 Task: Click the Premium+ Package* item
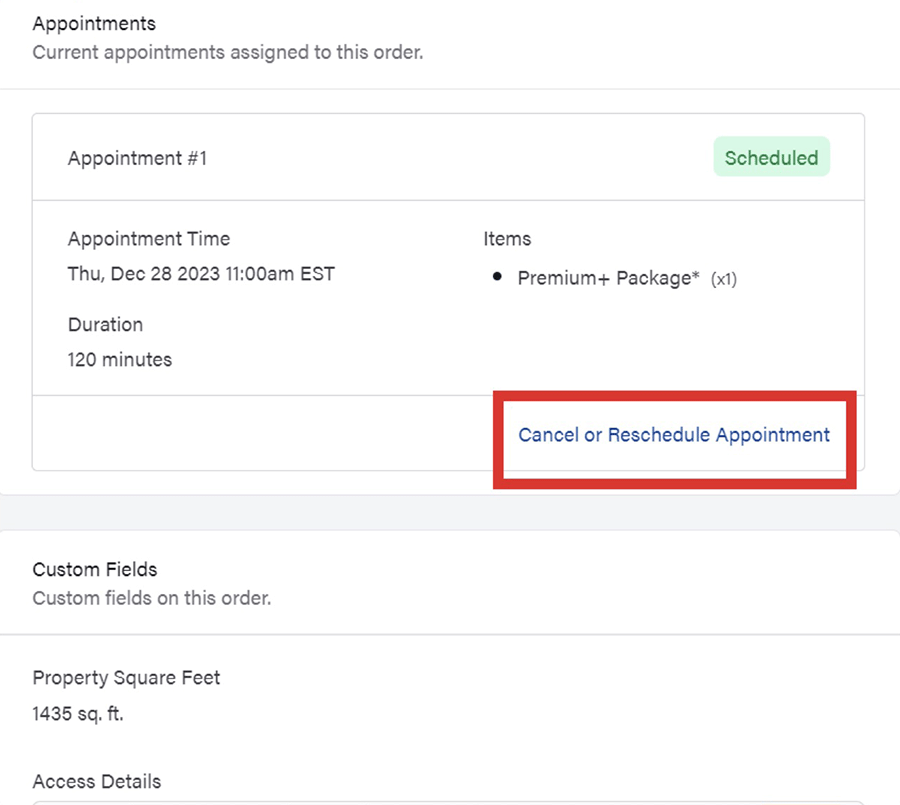(608, 279)
